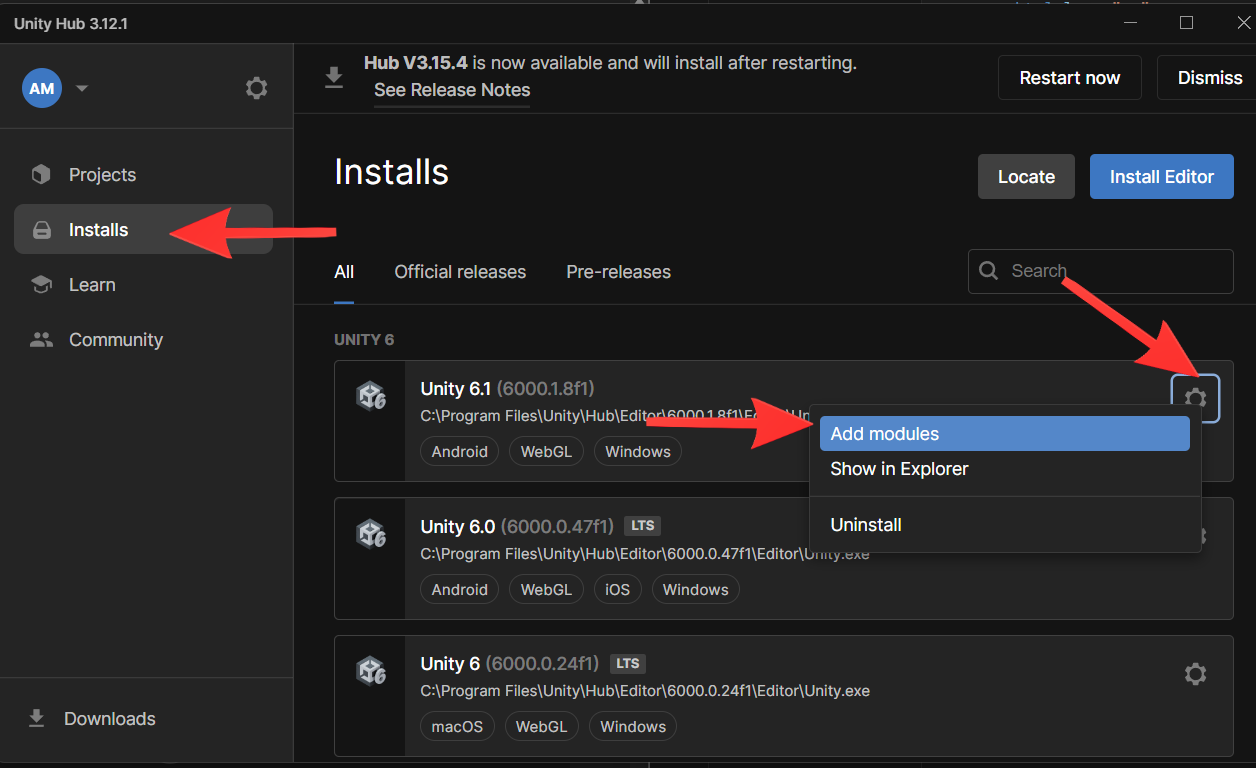Choose Show in Explorer from the menu
This screenshot has width=1256, height=768.
coord(898,468)
